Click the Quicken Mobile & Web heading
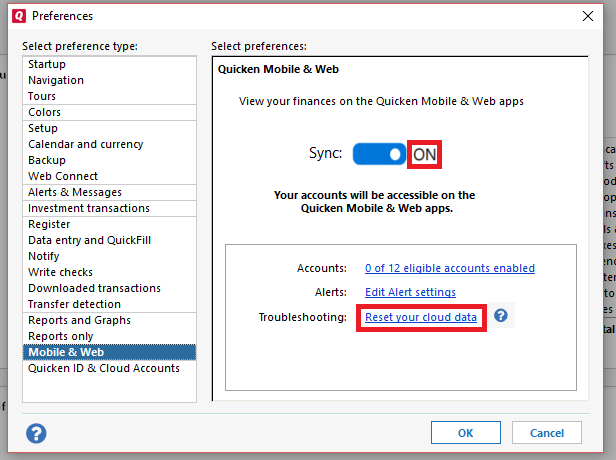The image size is (616, 460). tap(278, 69)
